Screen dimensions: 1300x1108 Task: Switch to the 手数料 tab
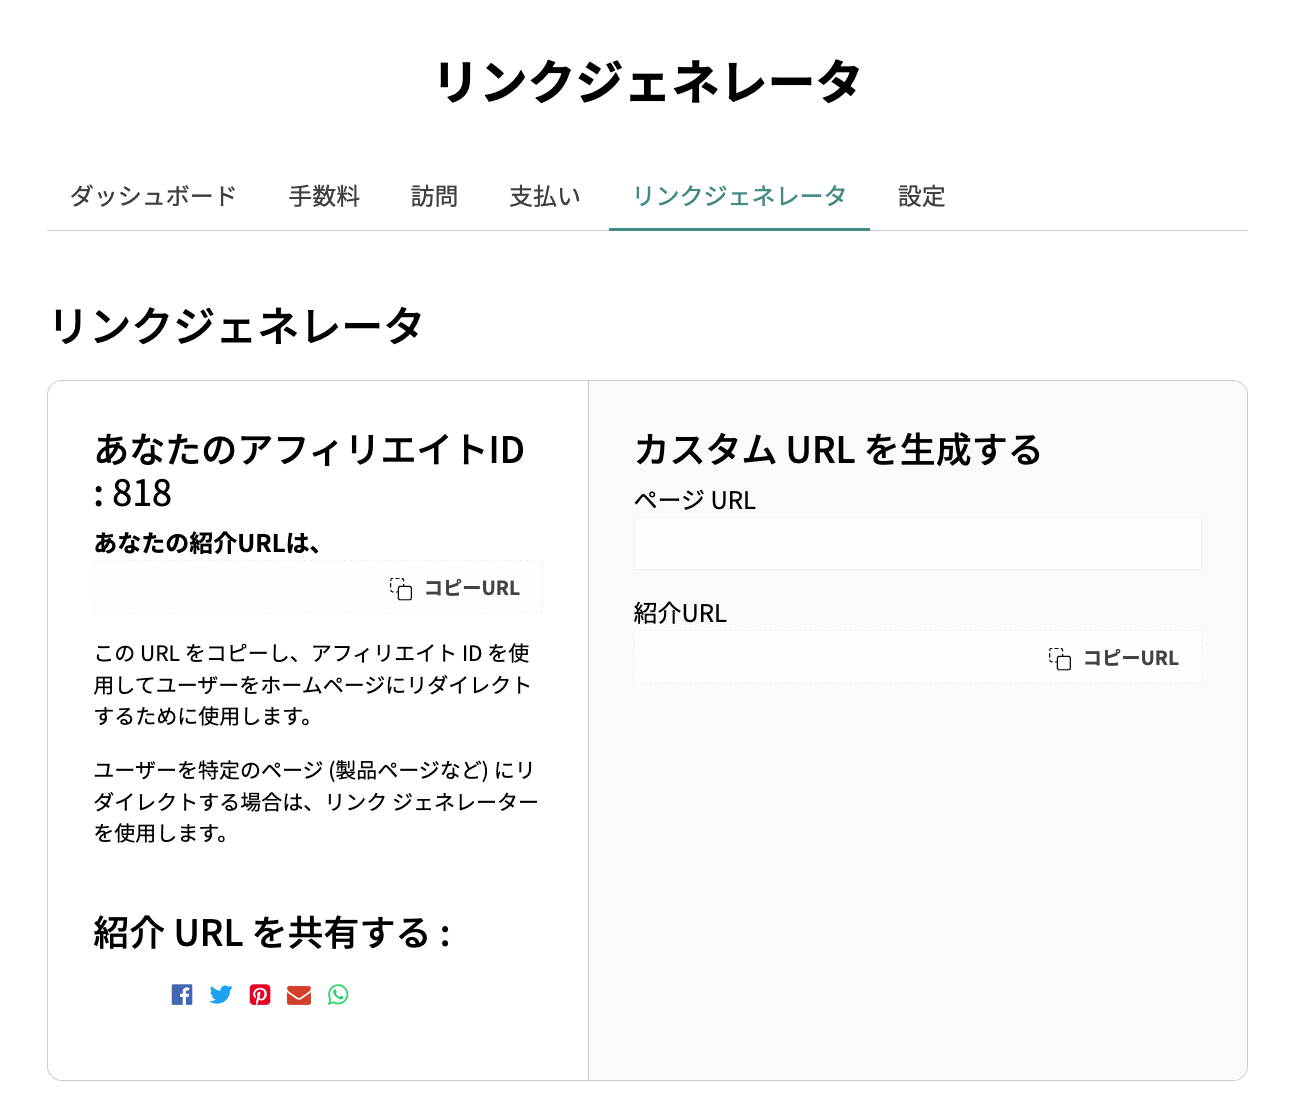coord(324,196)
